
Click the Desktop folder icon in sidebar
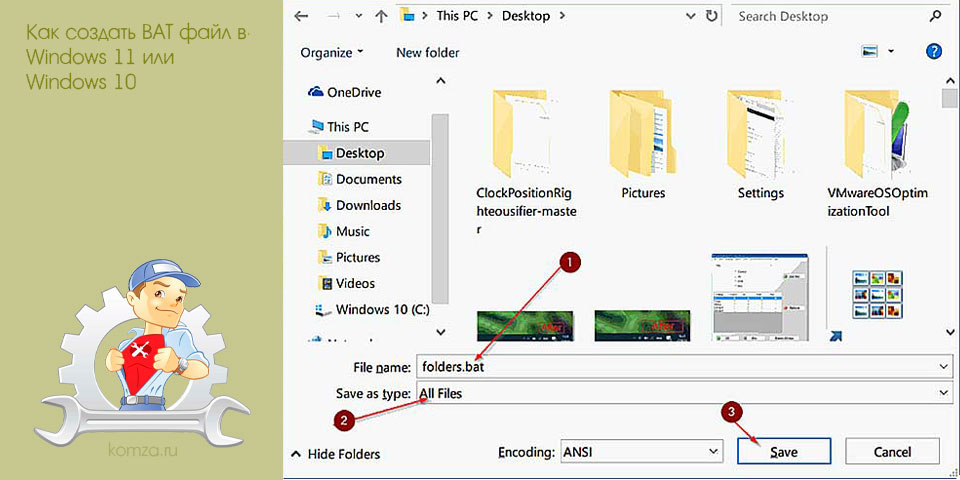[x=325, y=152]
